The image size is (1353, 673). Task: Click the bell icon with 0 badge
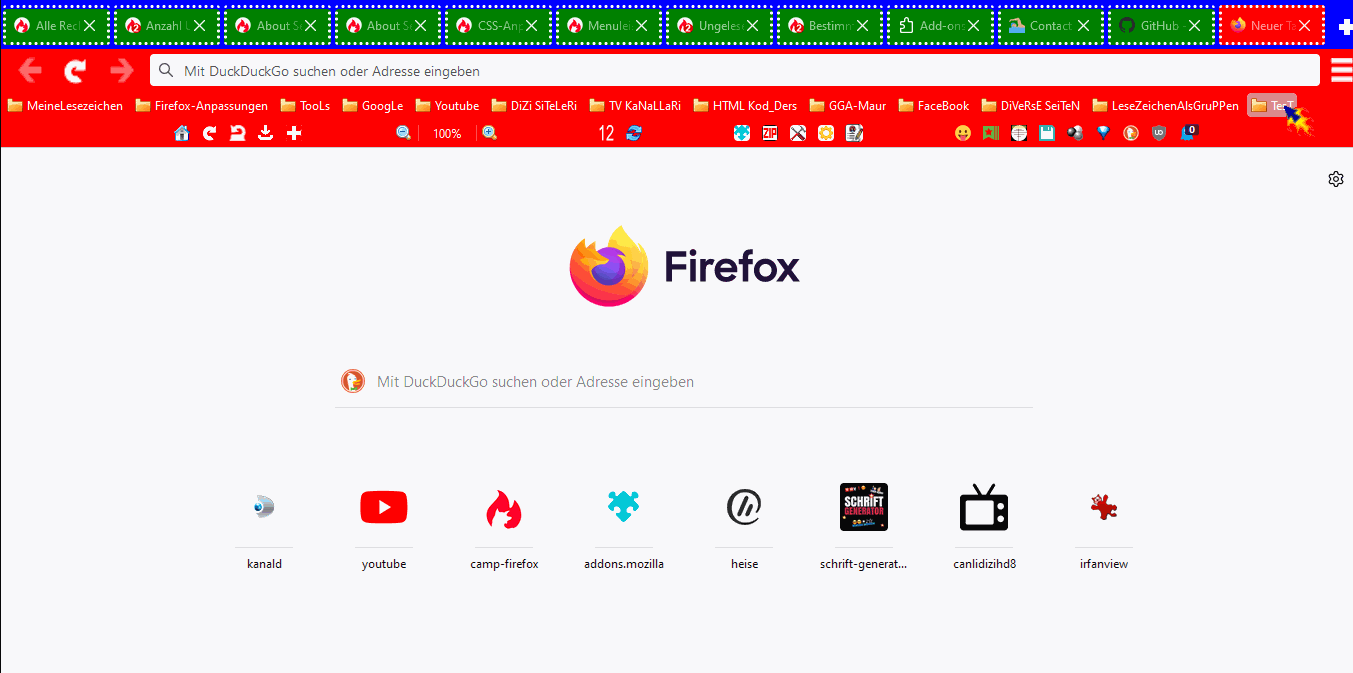[1189, 132]
